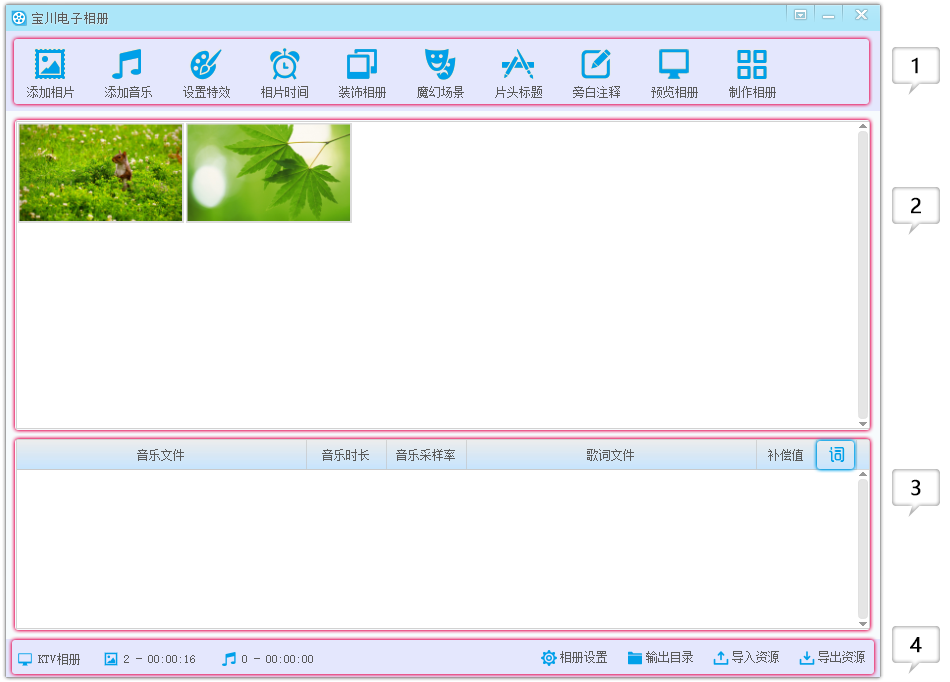Open the 设置特效 effects settings
The width and height of the screenshot is (950, 682).
pos(206,73)
